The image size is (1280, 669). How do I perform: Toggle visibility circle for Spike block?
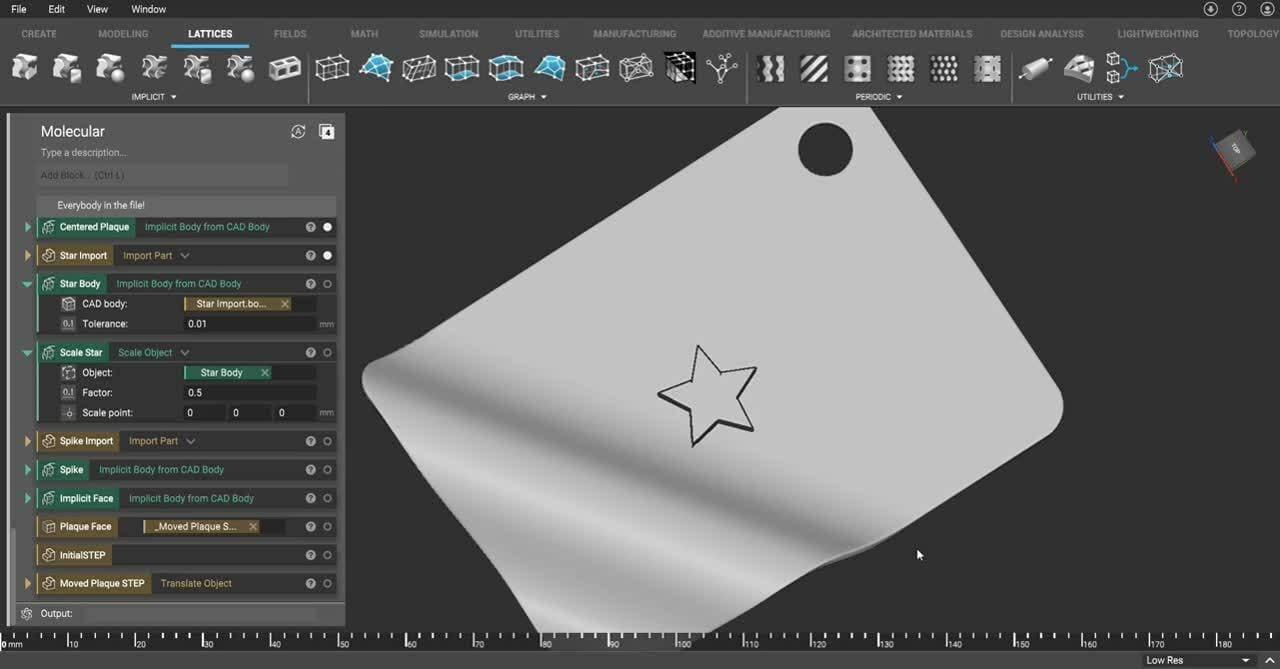[x=327, y=470]
